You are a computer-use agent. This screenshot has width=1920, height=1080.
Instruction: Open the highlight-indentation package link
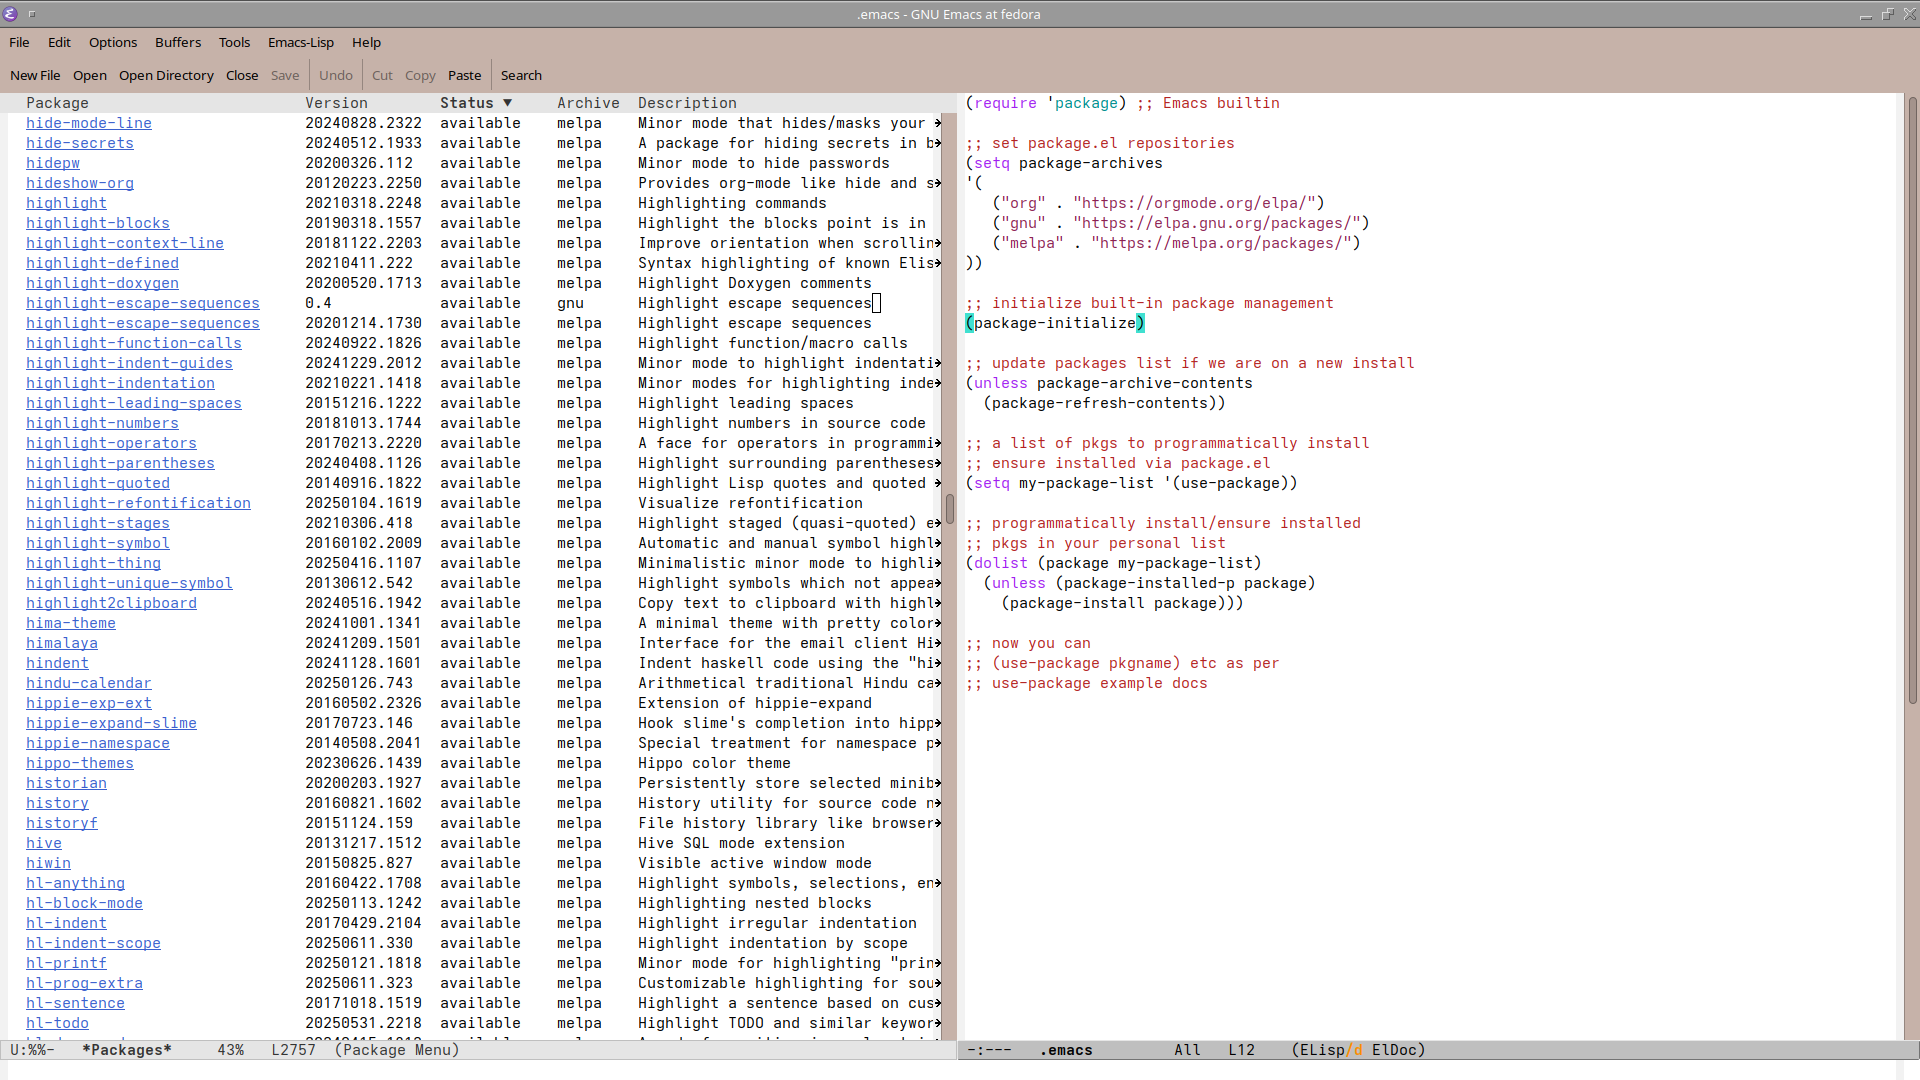click(120, 383)
